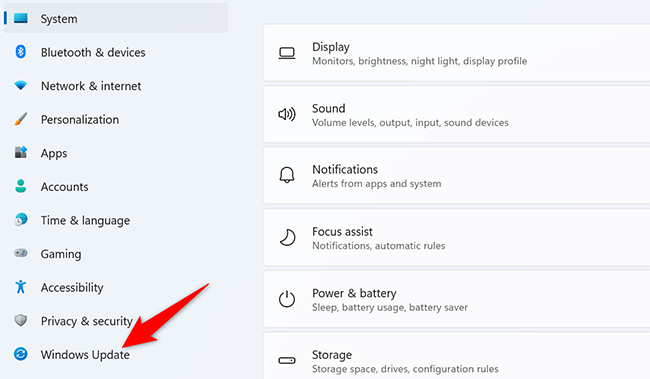The height and width of the screenshot is (379, 650).
Task: Click 'Notifications, automatic rules' description
Action: coord(378,246)
